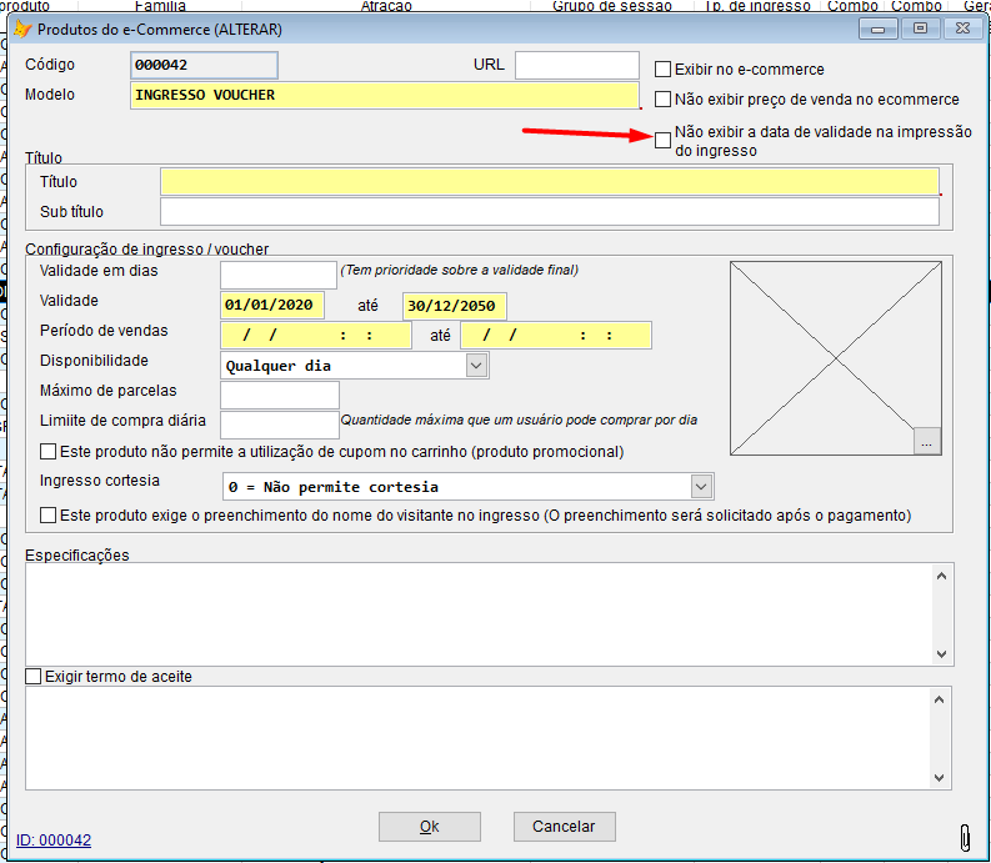This screenshot has height=863, width=991.
Task: Click the Cancelar button
Action: [564, 826]
